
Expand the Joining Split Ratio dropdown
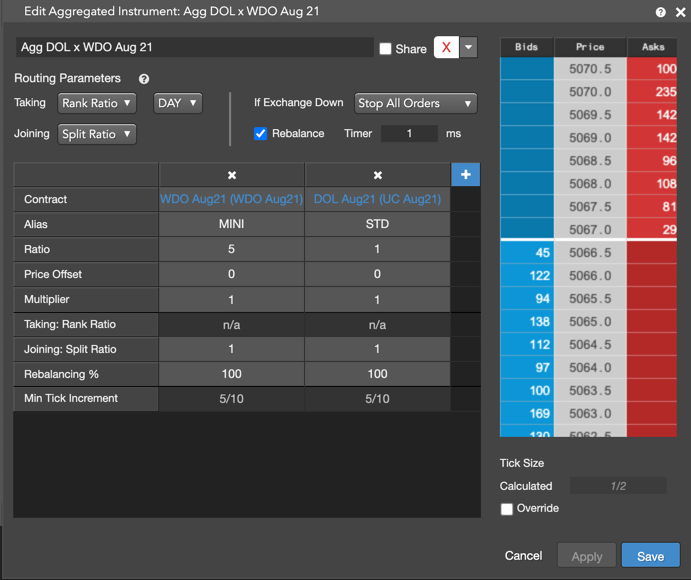pos(97,134)
